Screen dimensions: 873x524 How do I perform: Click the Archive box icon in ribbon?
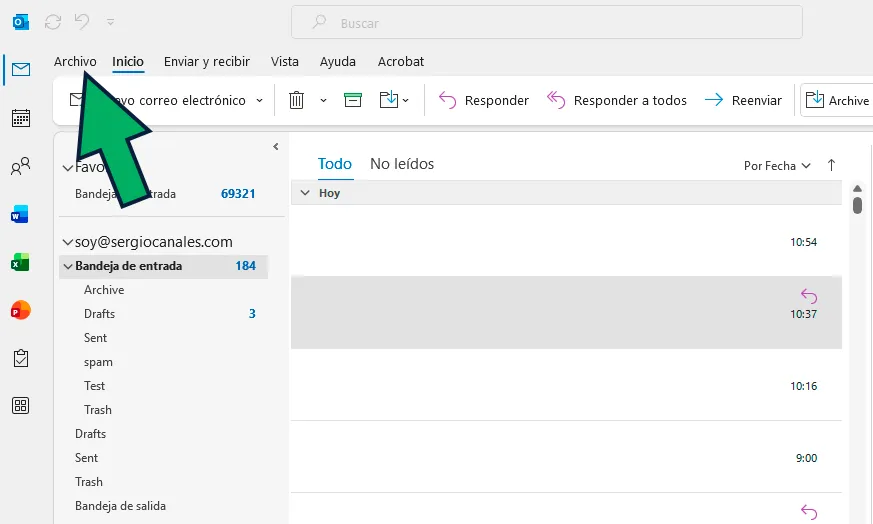click(x=353, y=100)
